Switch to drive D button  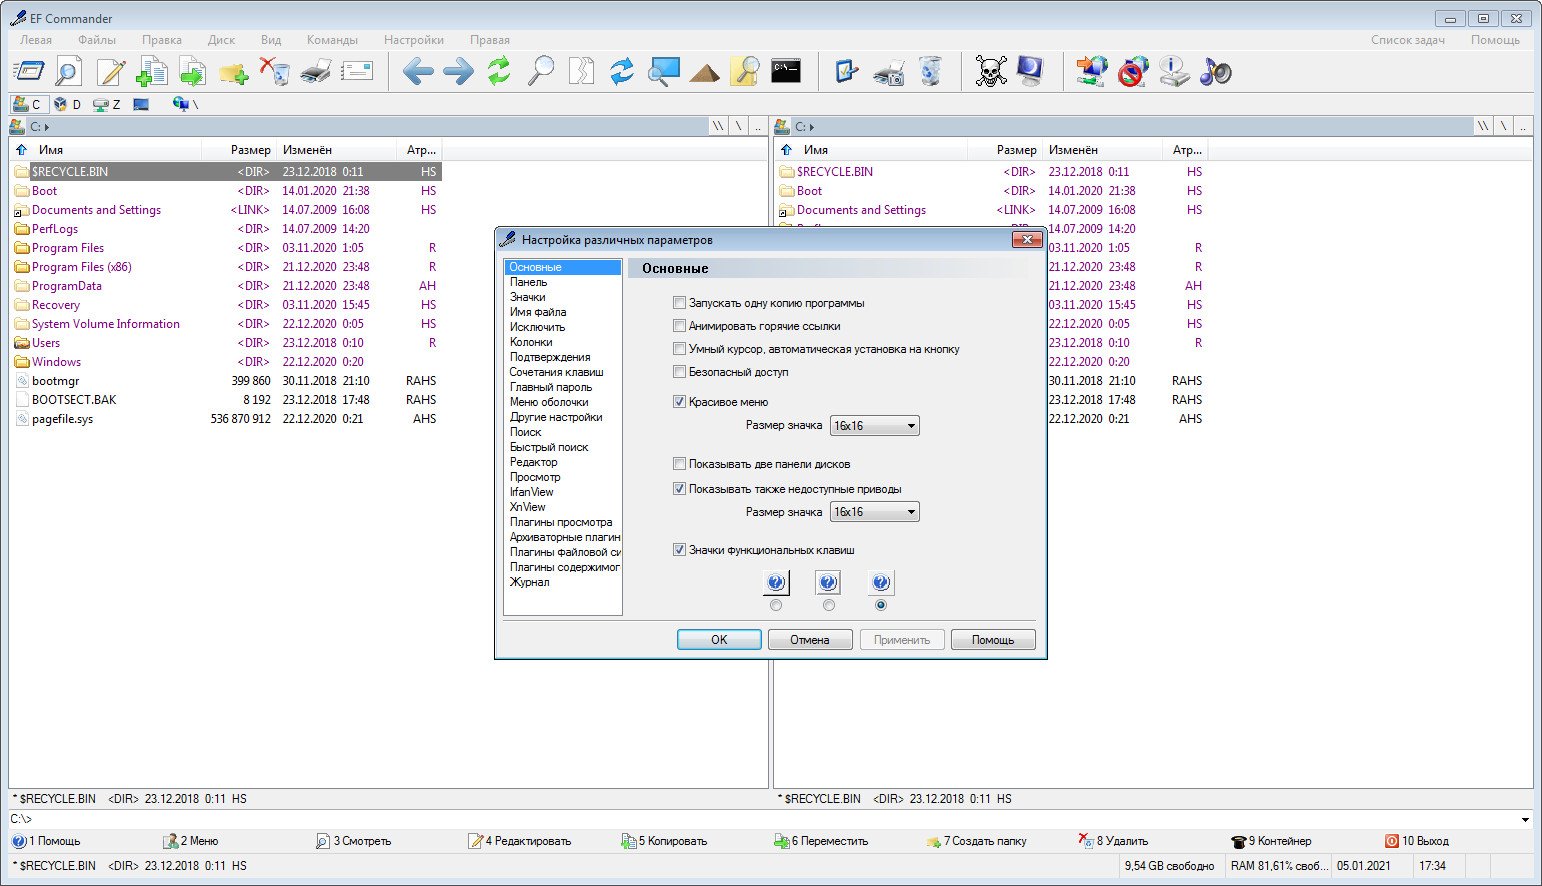point(68,104)
